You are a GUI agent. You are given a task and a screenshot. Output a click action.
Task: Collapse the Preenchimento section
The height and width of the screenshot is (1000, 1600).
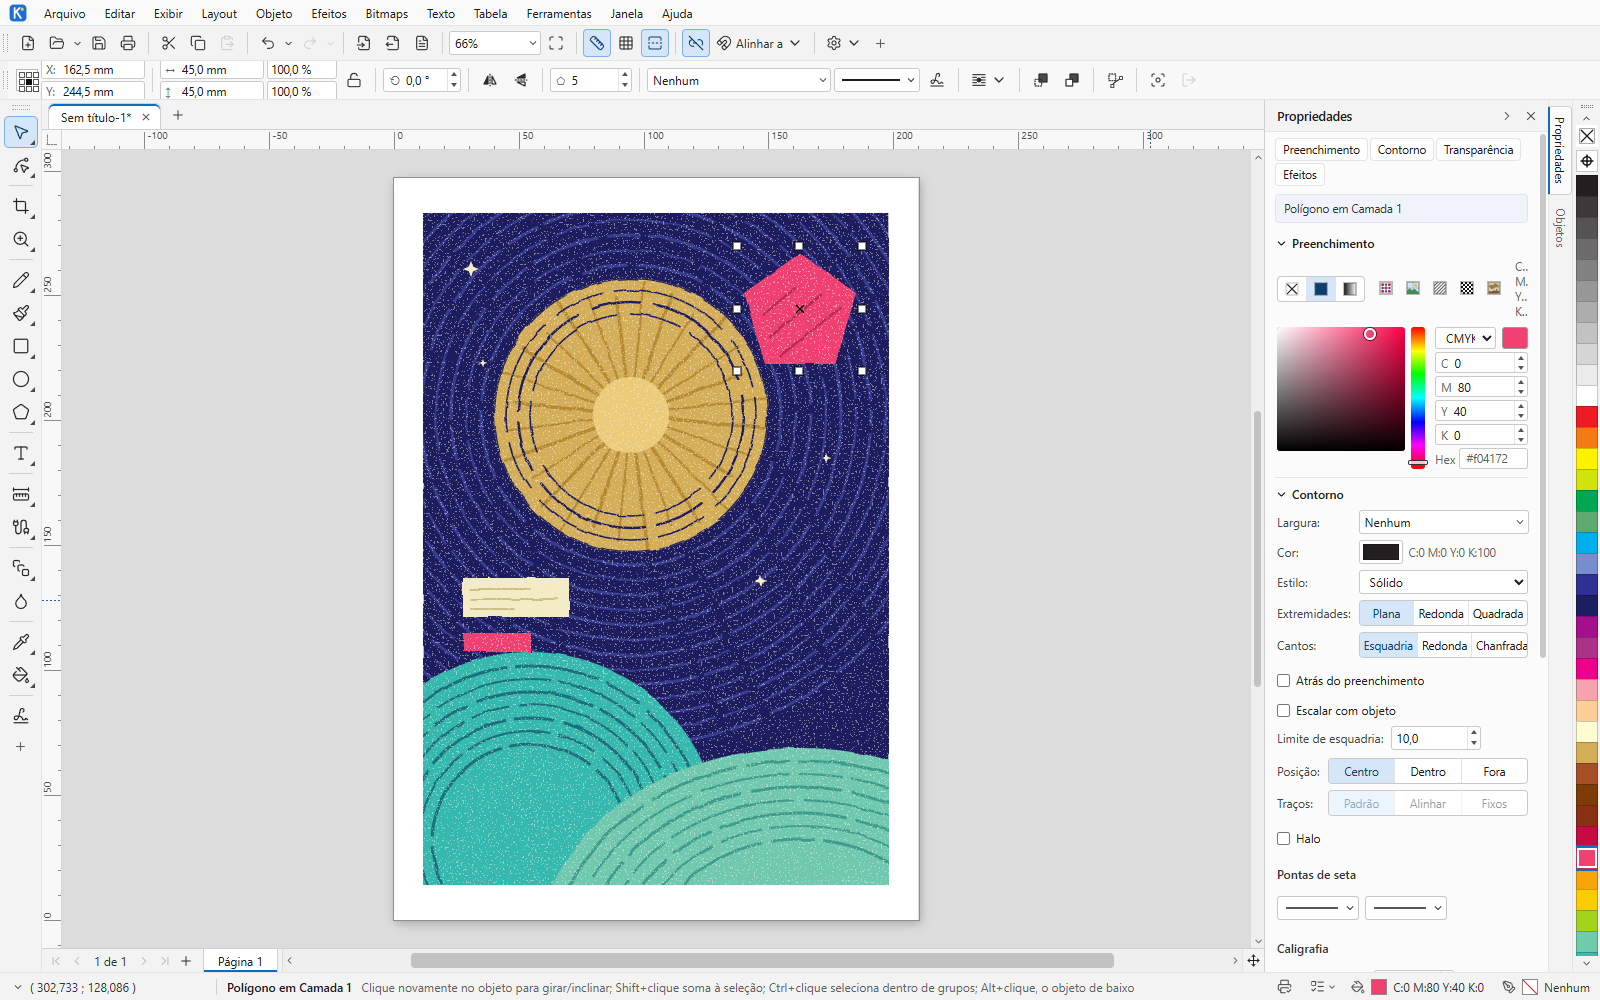pyautogui.click(x=1282, y=244)
